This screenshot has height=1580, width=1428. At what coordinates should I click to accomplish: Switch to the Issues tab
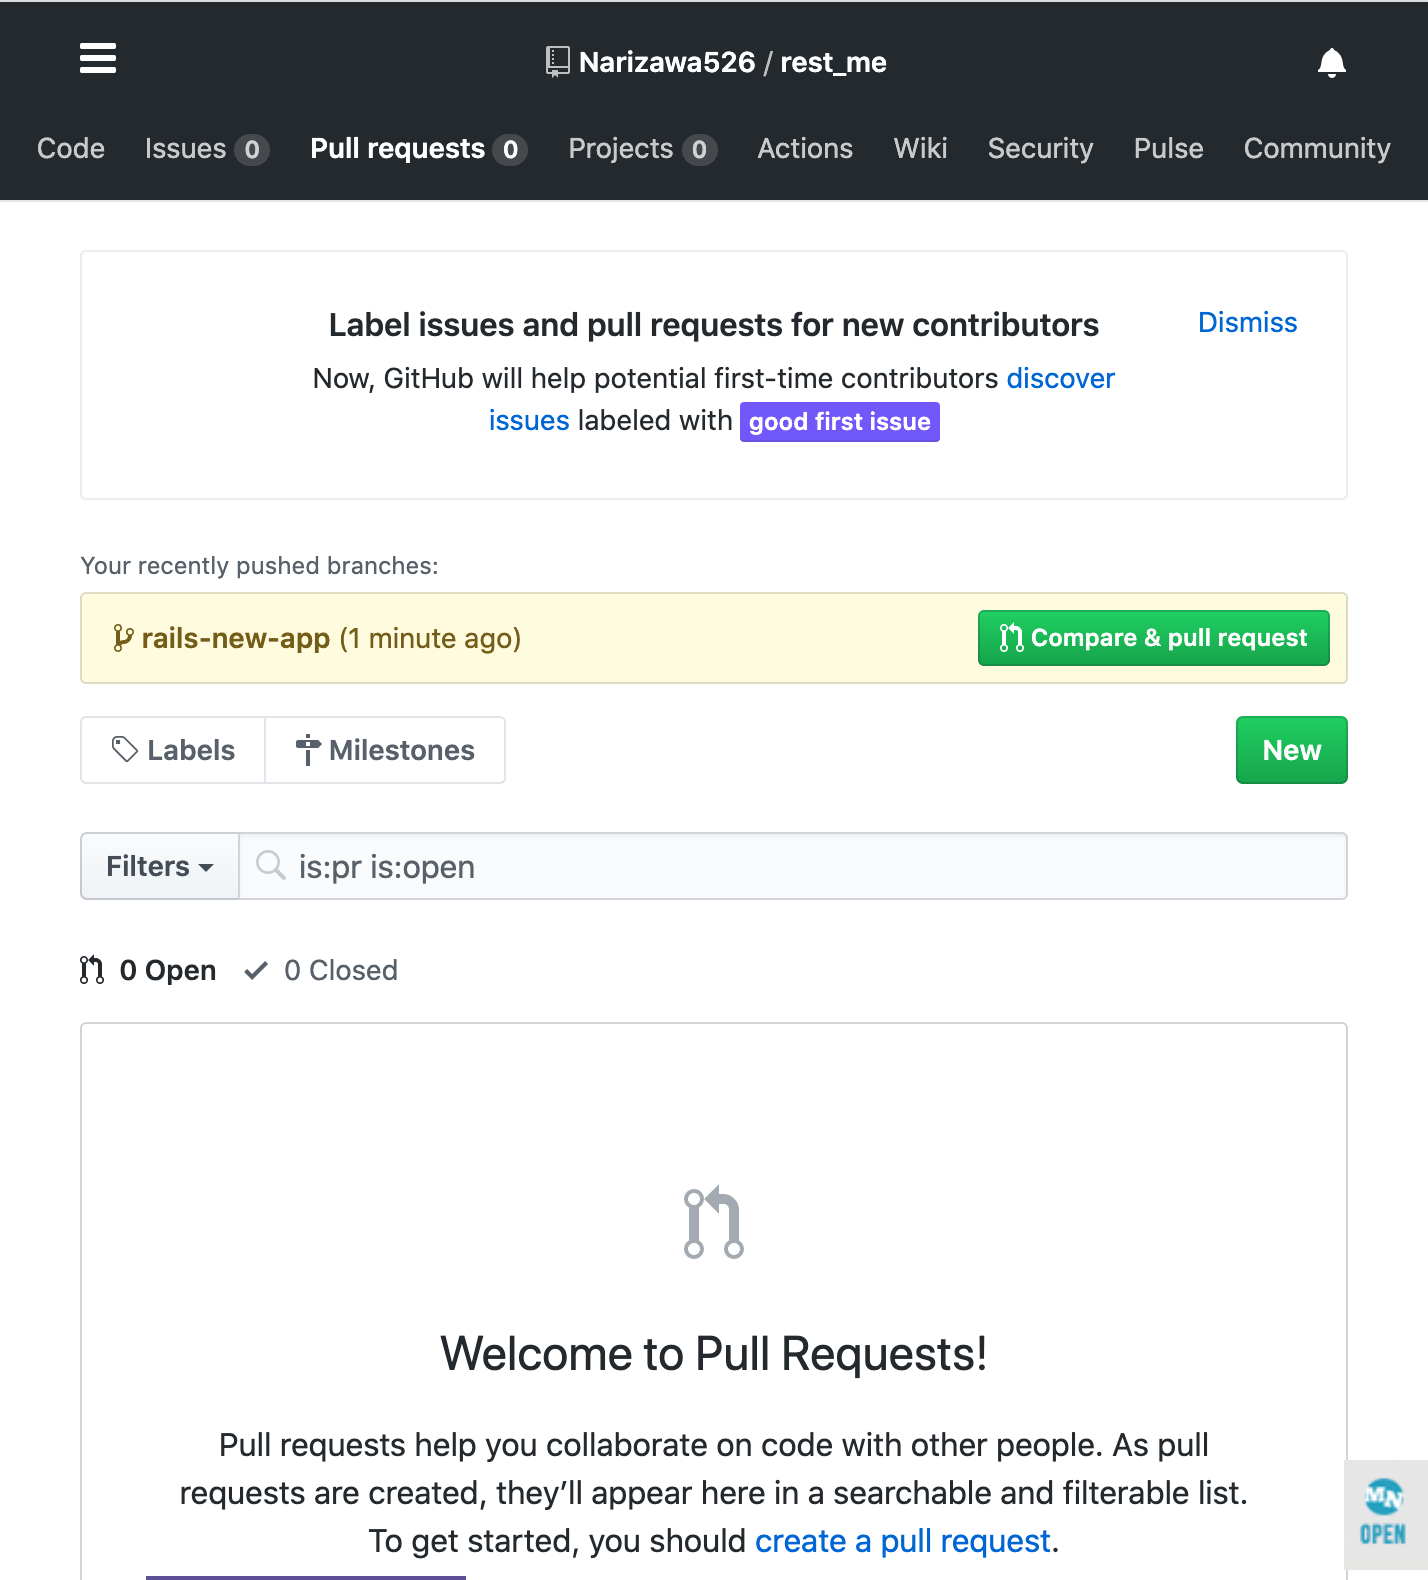pos(206,149)
